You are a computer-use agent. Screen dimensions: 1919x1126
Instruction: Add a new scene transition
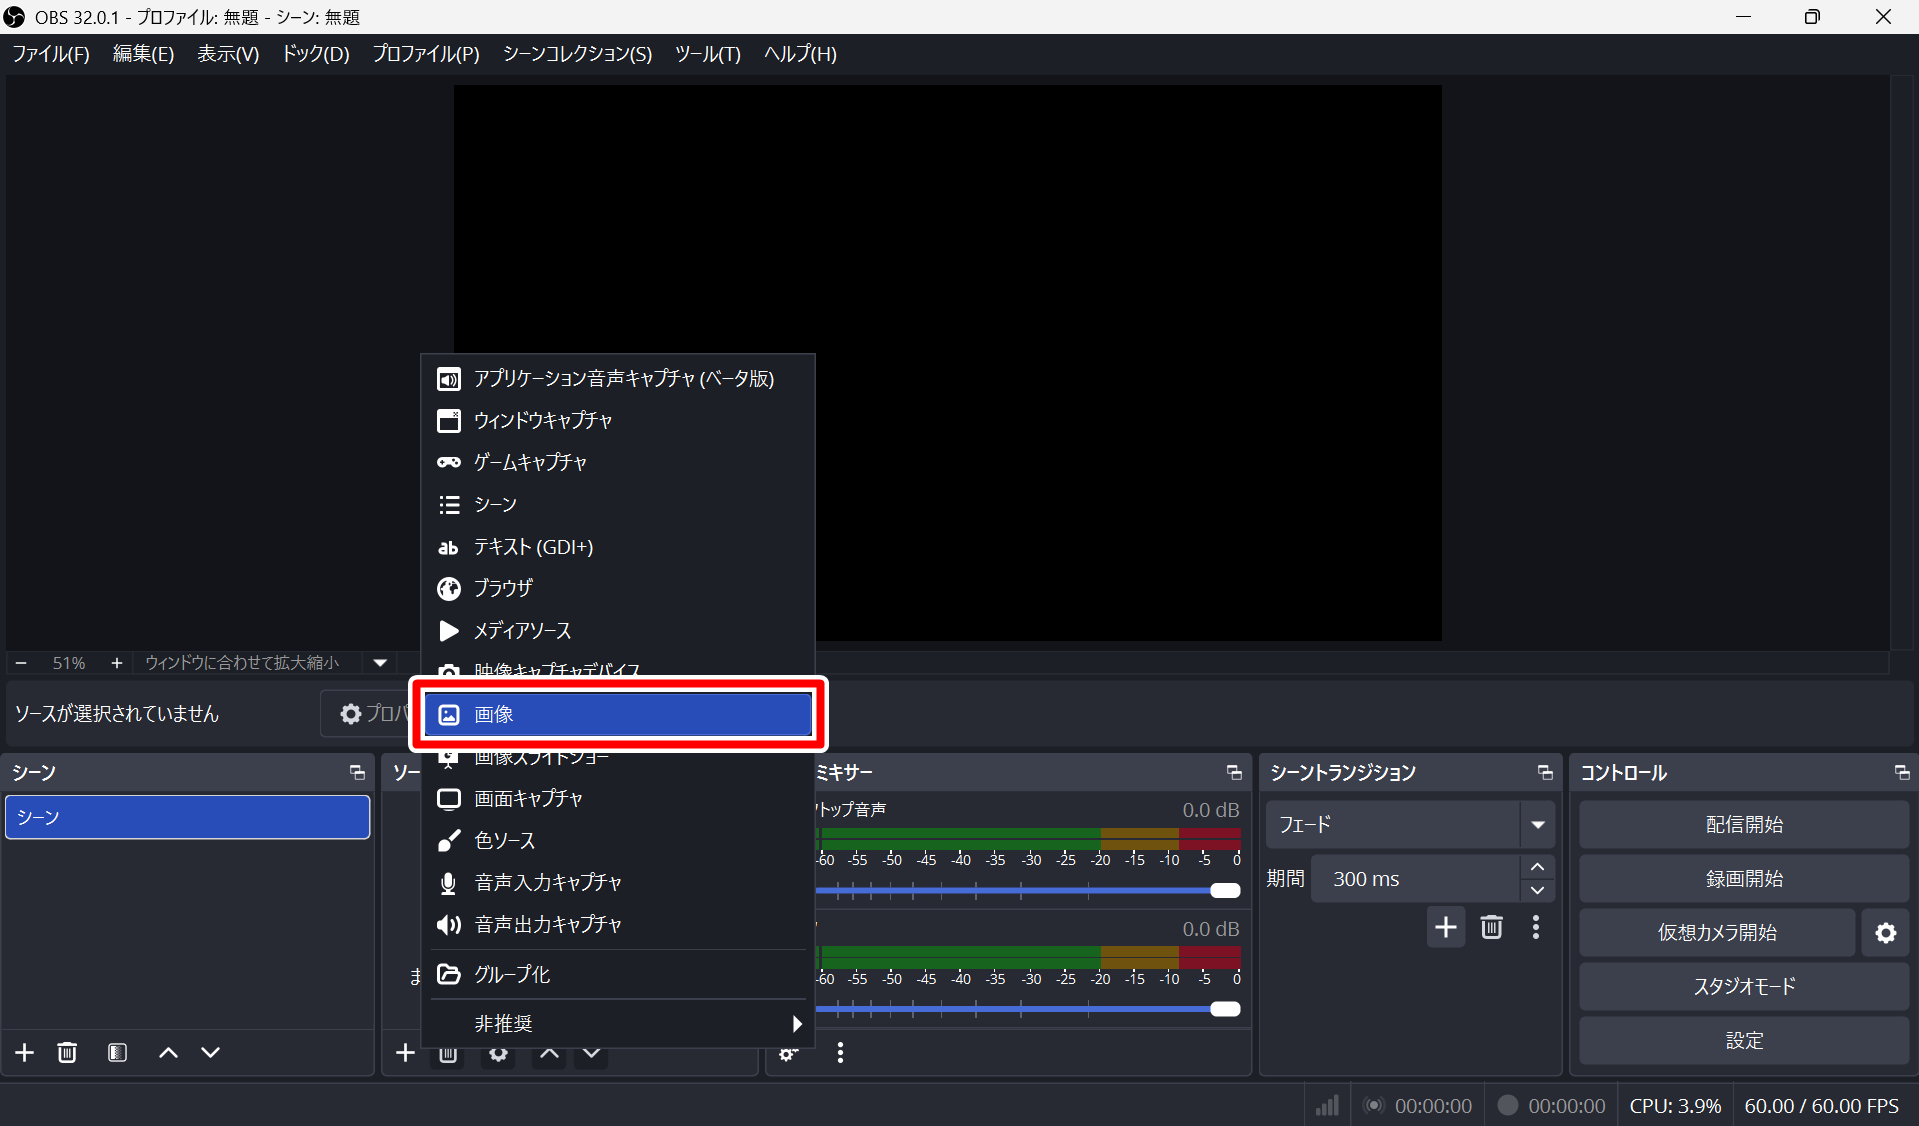point(1445,927)
